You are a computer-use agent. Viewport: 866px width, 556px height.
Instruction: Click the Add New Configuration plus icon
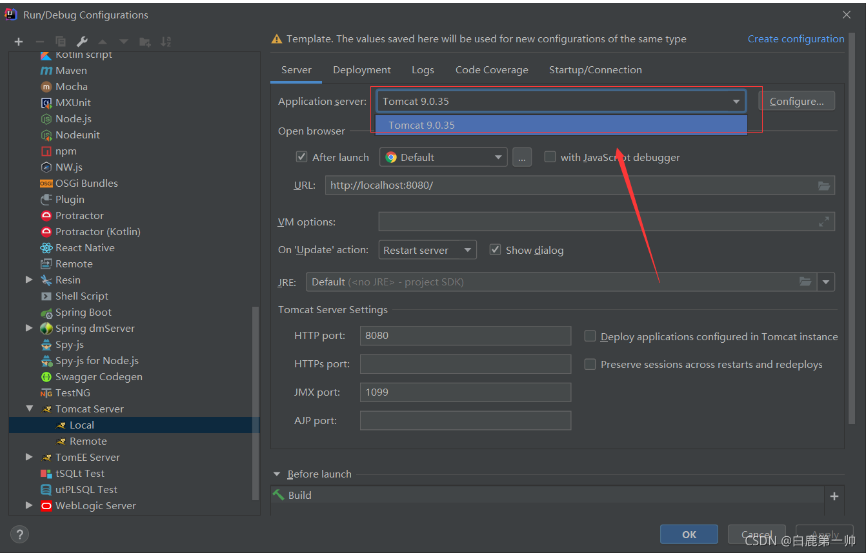pyautogui.click(x=18, y=41)
